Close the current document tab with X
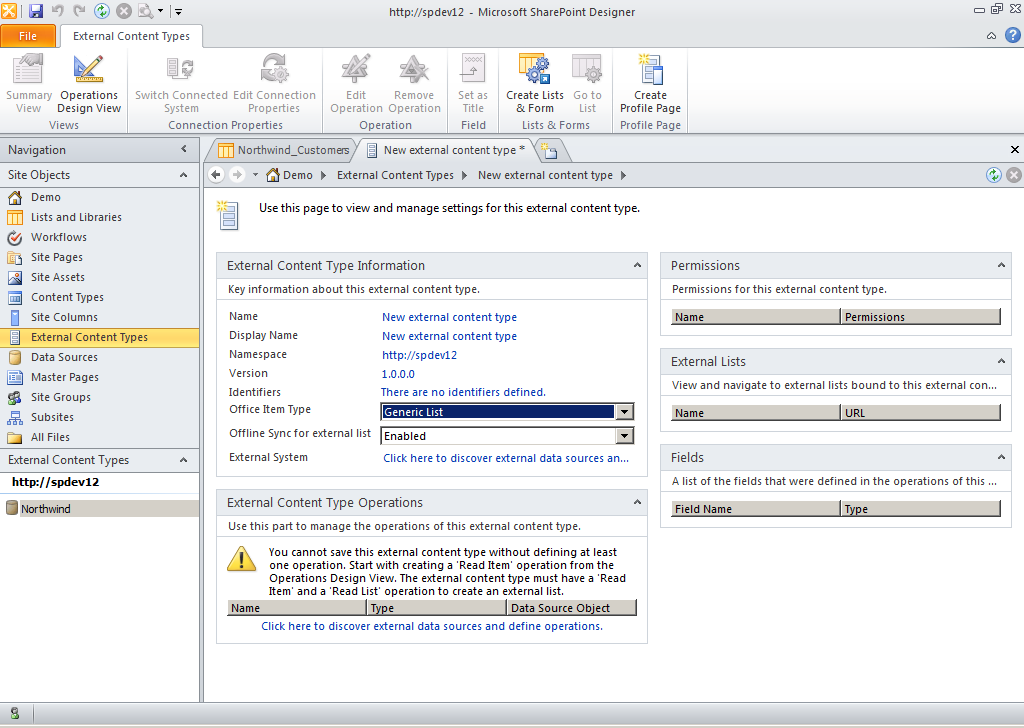This screenshot has height=728, width=1024. (x=1015, y=150)
